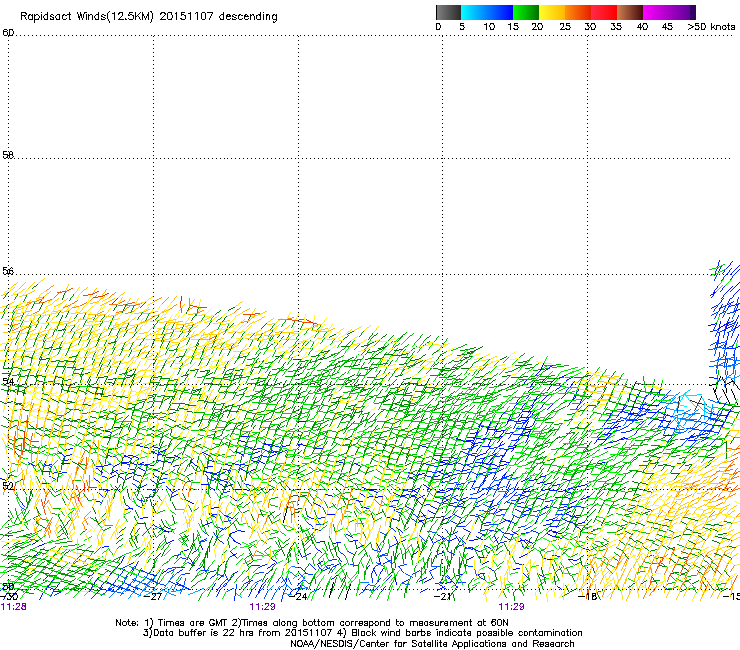Image resolution: width=740 pixels, height=650 pixels.
Task: Click the '11:29' time between -27 and -24
Action: 262,607
